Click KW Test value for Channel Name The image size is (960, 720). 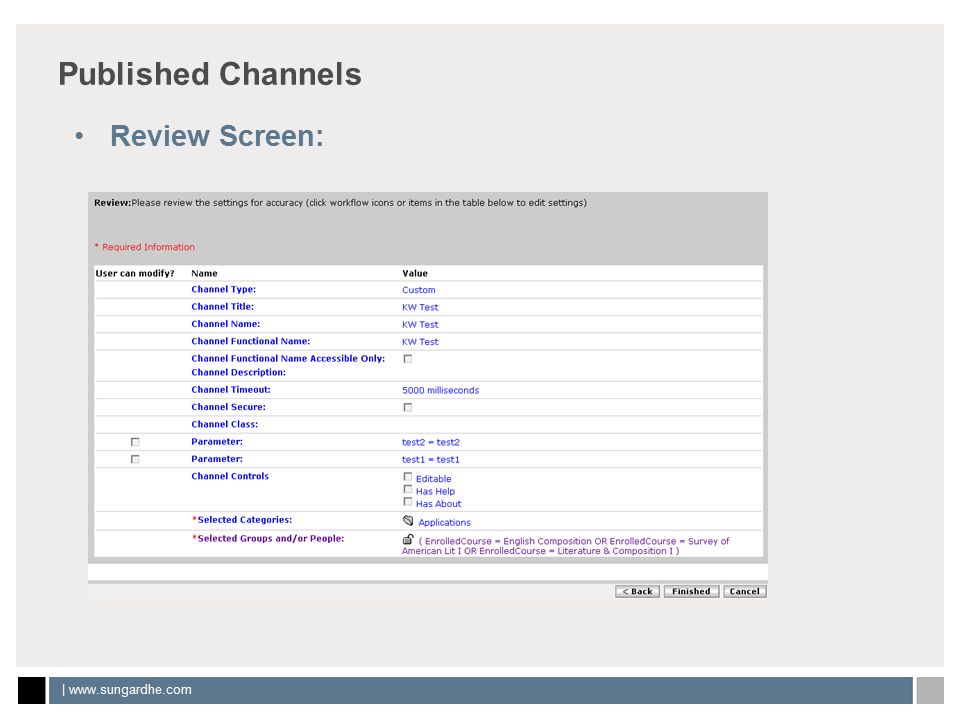(x=420, y=324)
